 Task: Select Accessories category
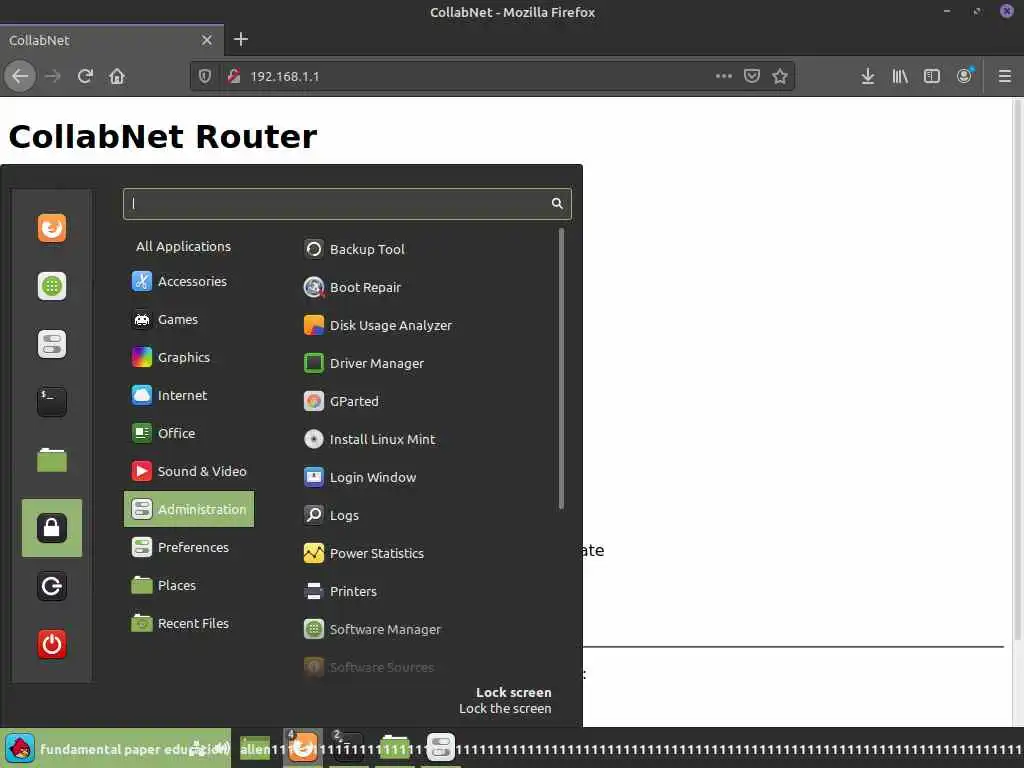coord(180,281)
